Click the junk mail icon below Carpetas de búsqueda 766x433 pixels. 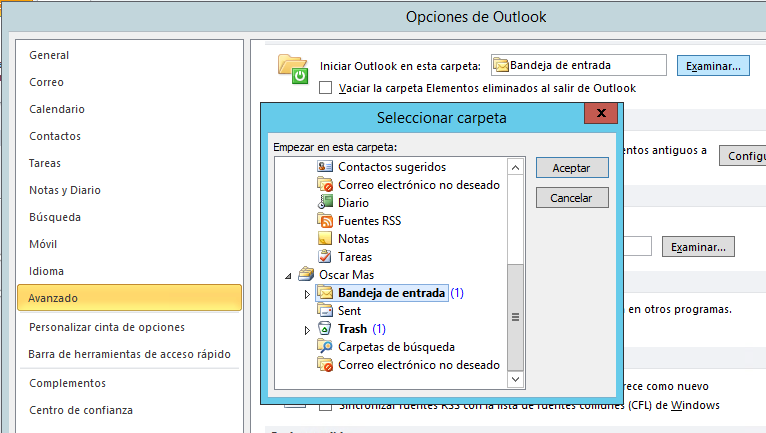point(325,365)
